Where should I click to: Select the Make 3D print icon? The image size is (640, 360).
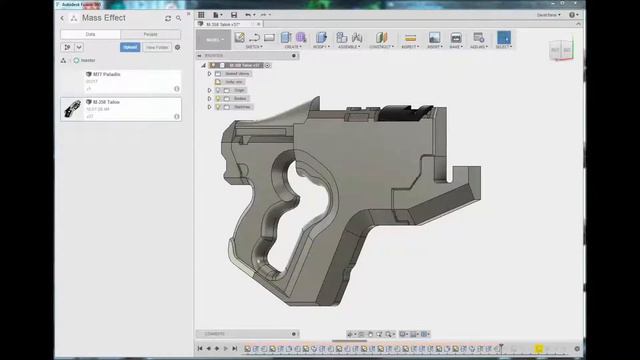pyautogui.click(x=456, y=38)
